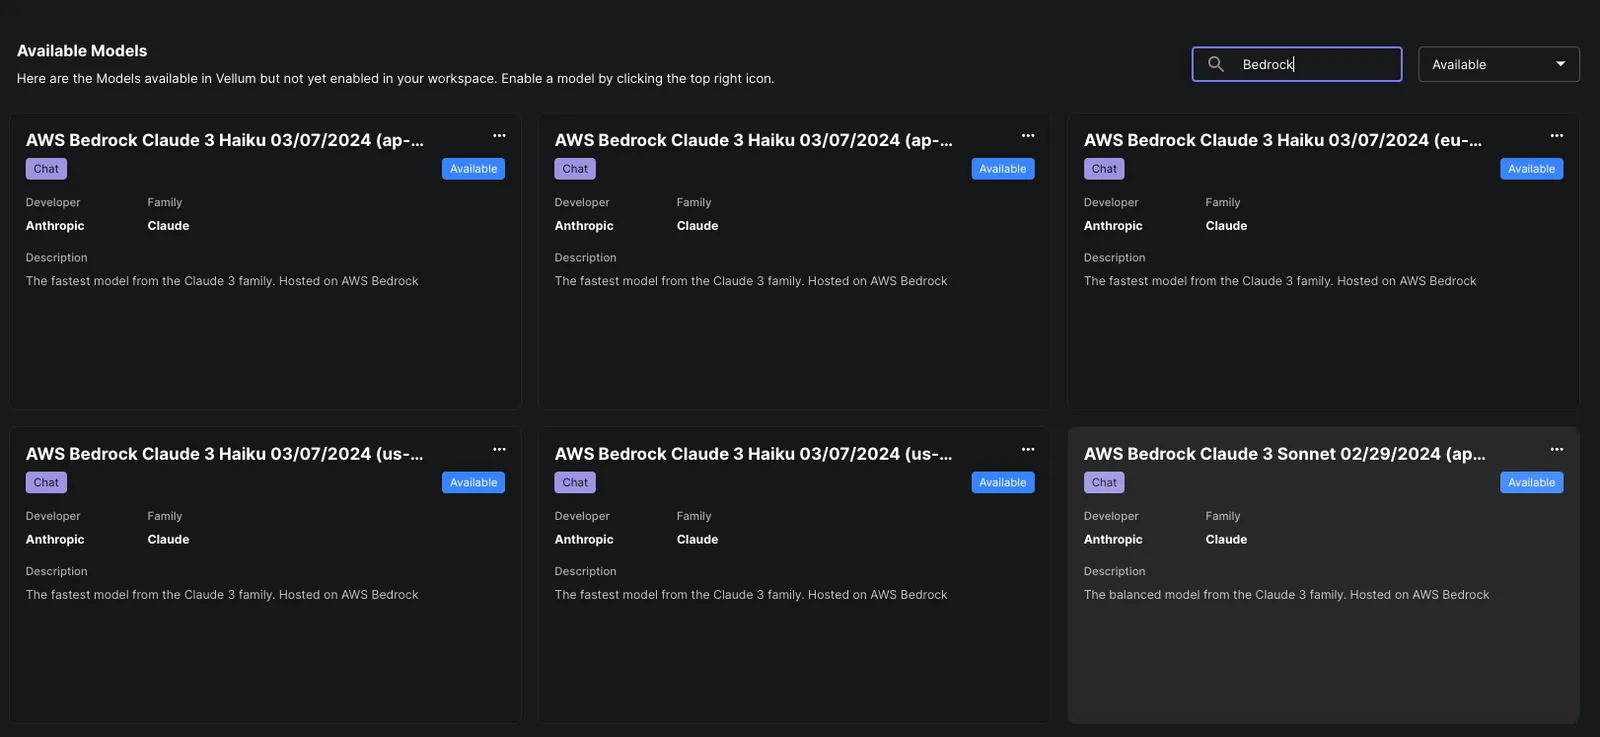1600x737 pixels.
Task: Open three-dot menu on Claude 3 Sonnet card
Action: [x=1557, y=450]
